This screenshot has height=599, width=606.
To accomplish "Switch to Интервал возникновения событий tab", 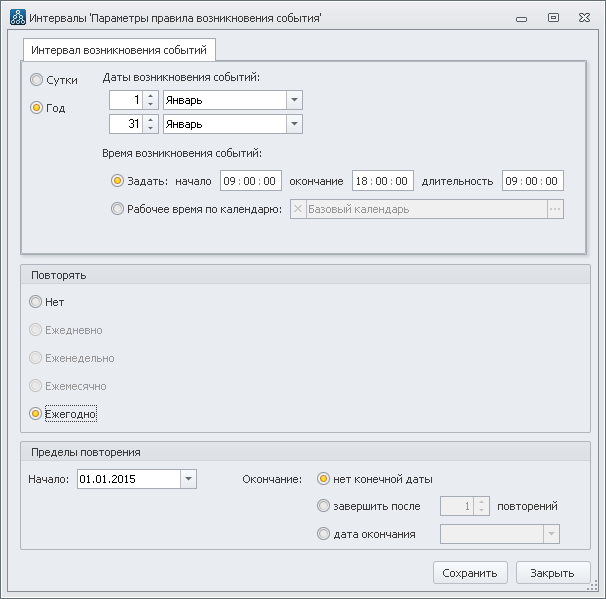I will click(x=119, y=50).
